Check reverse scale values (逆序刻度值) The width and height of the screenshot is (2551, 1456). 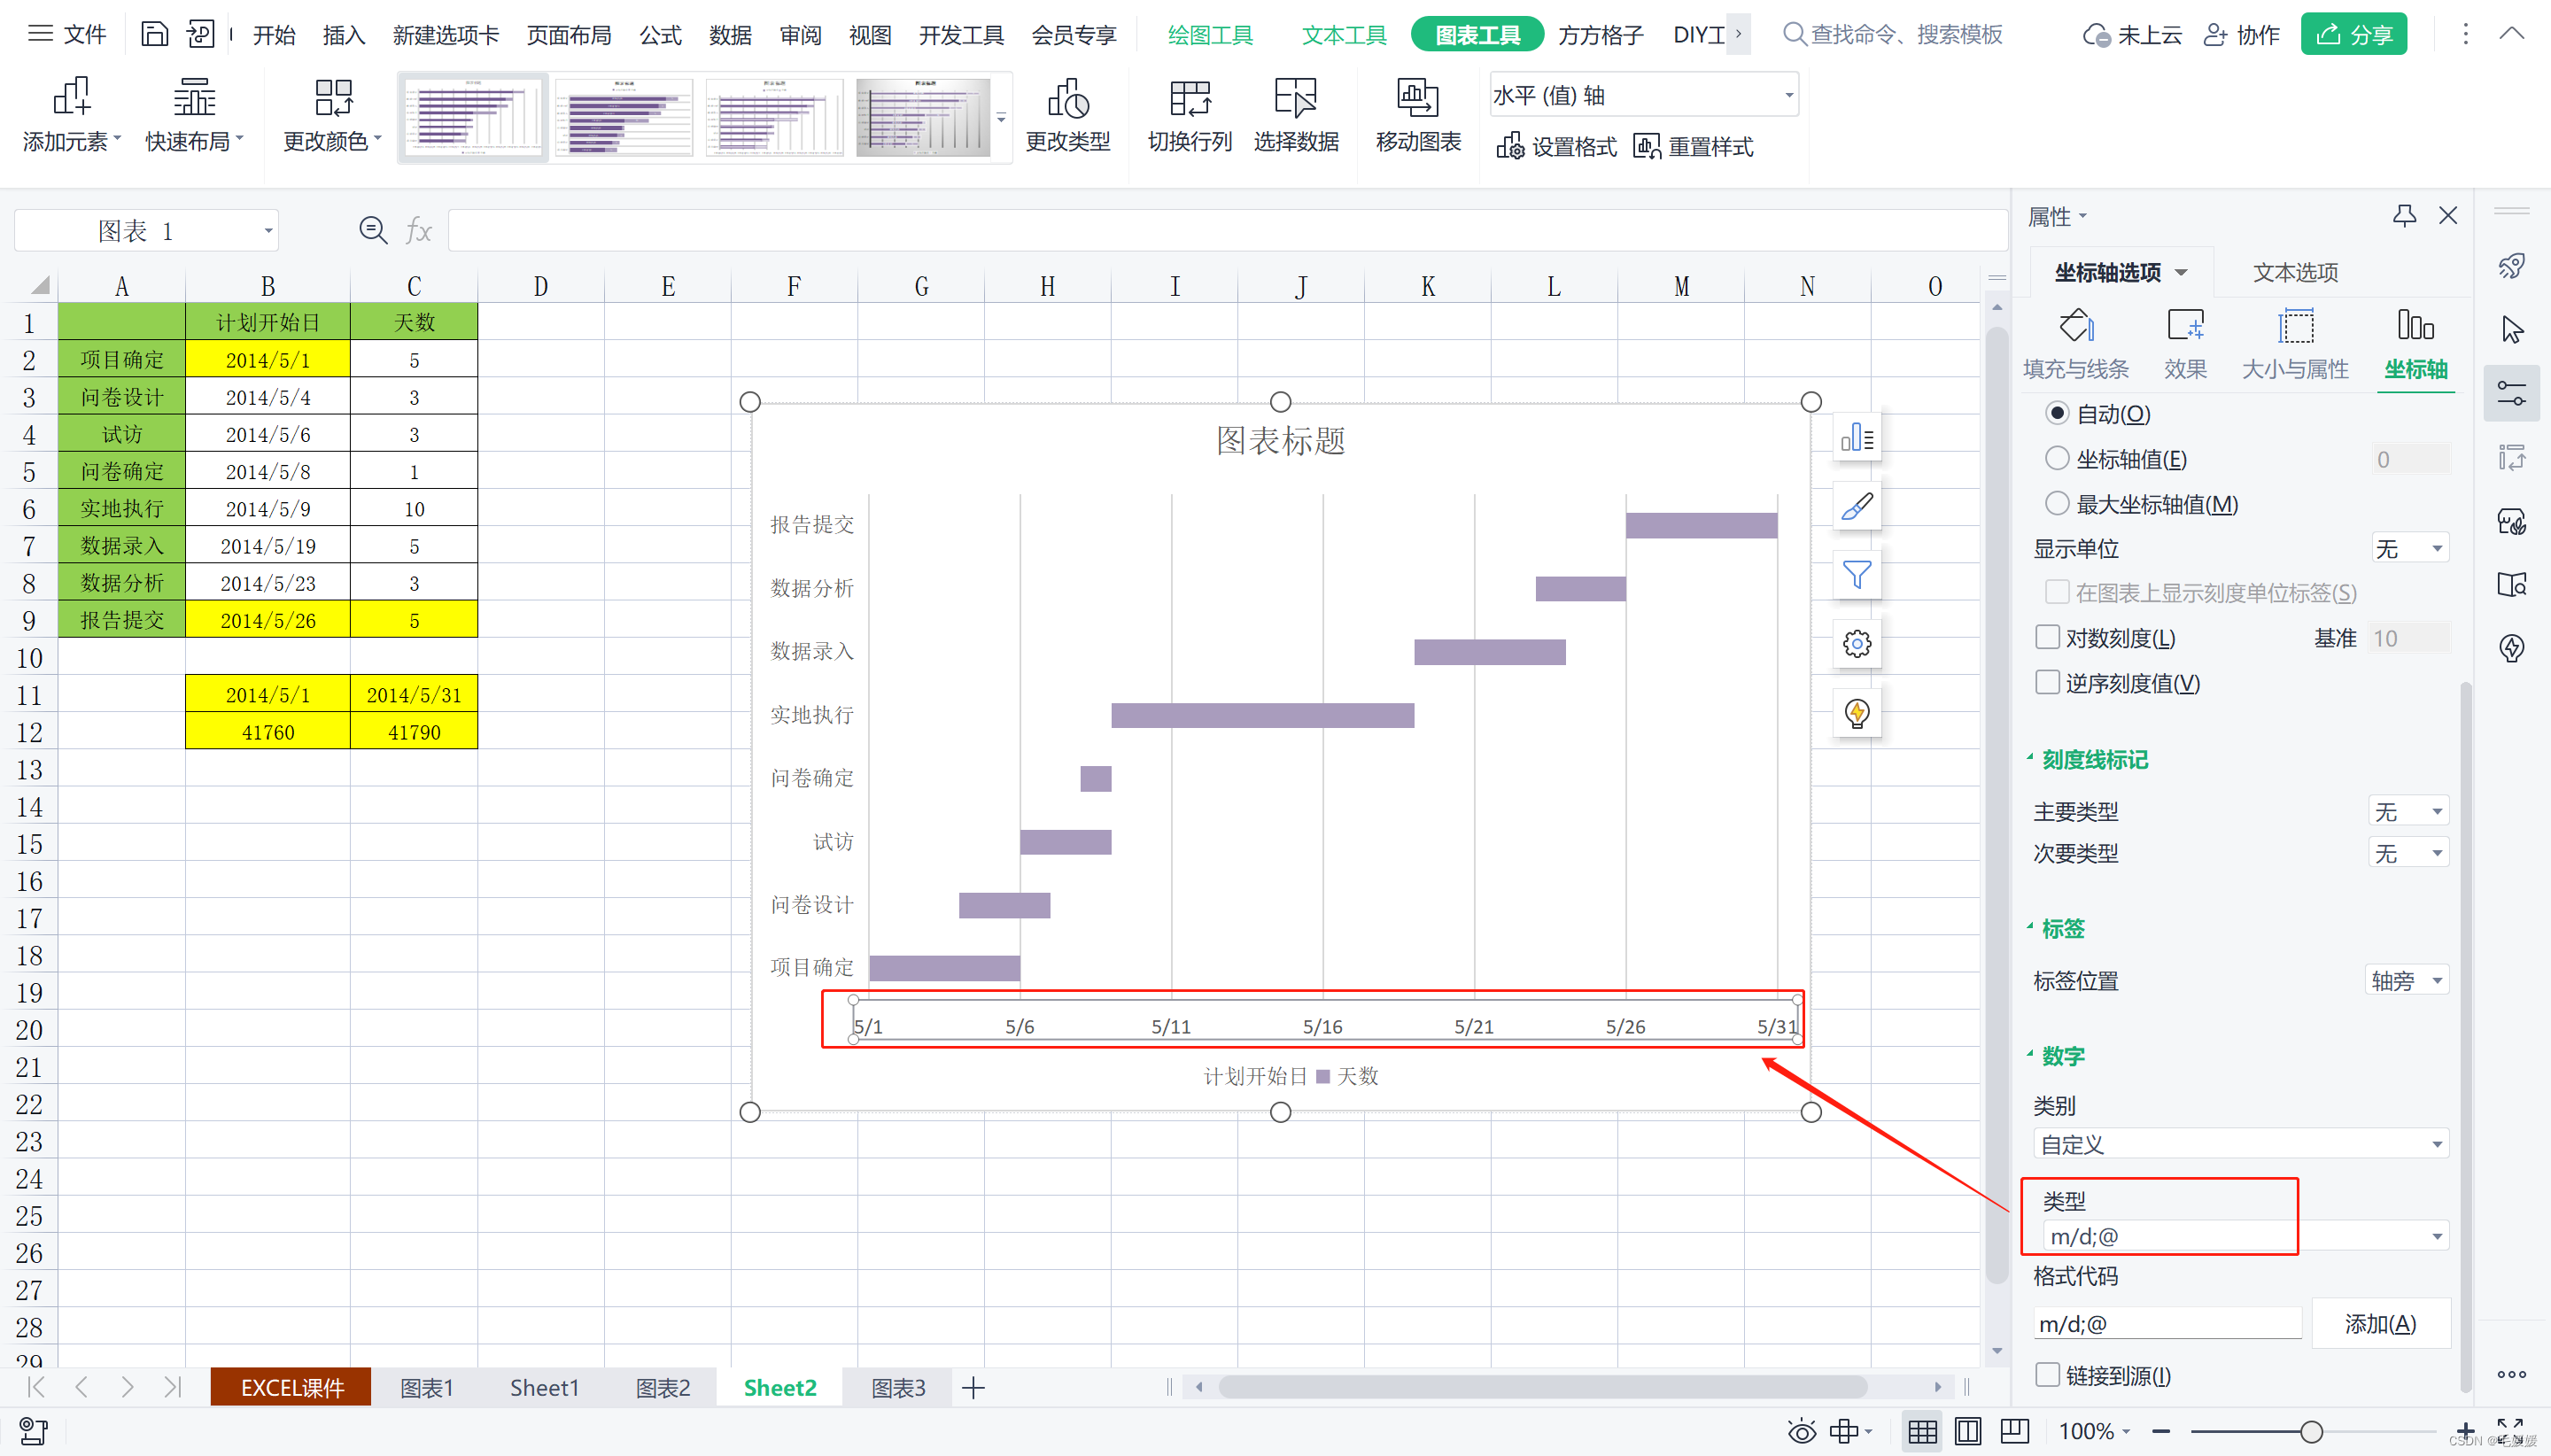coord(2047,682)
